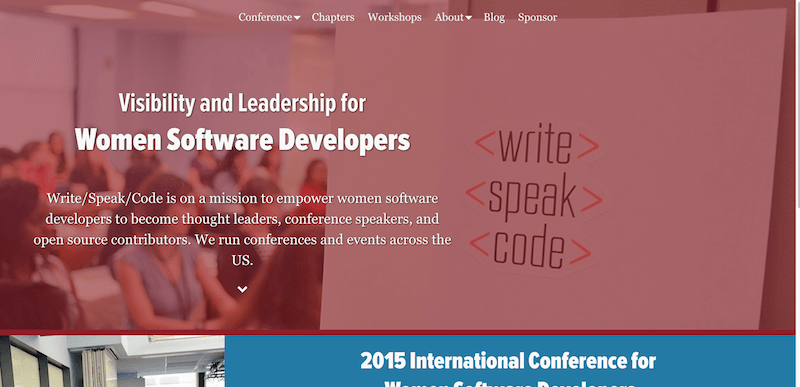Open the Workshops link in the navbar
Image resolution: width=800 pixels, height=387 pixels.
tap(394, 17)
